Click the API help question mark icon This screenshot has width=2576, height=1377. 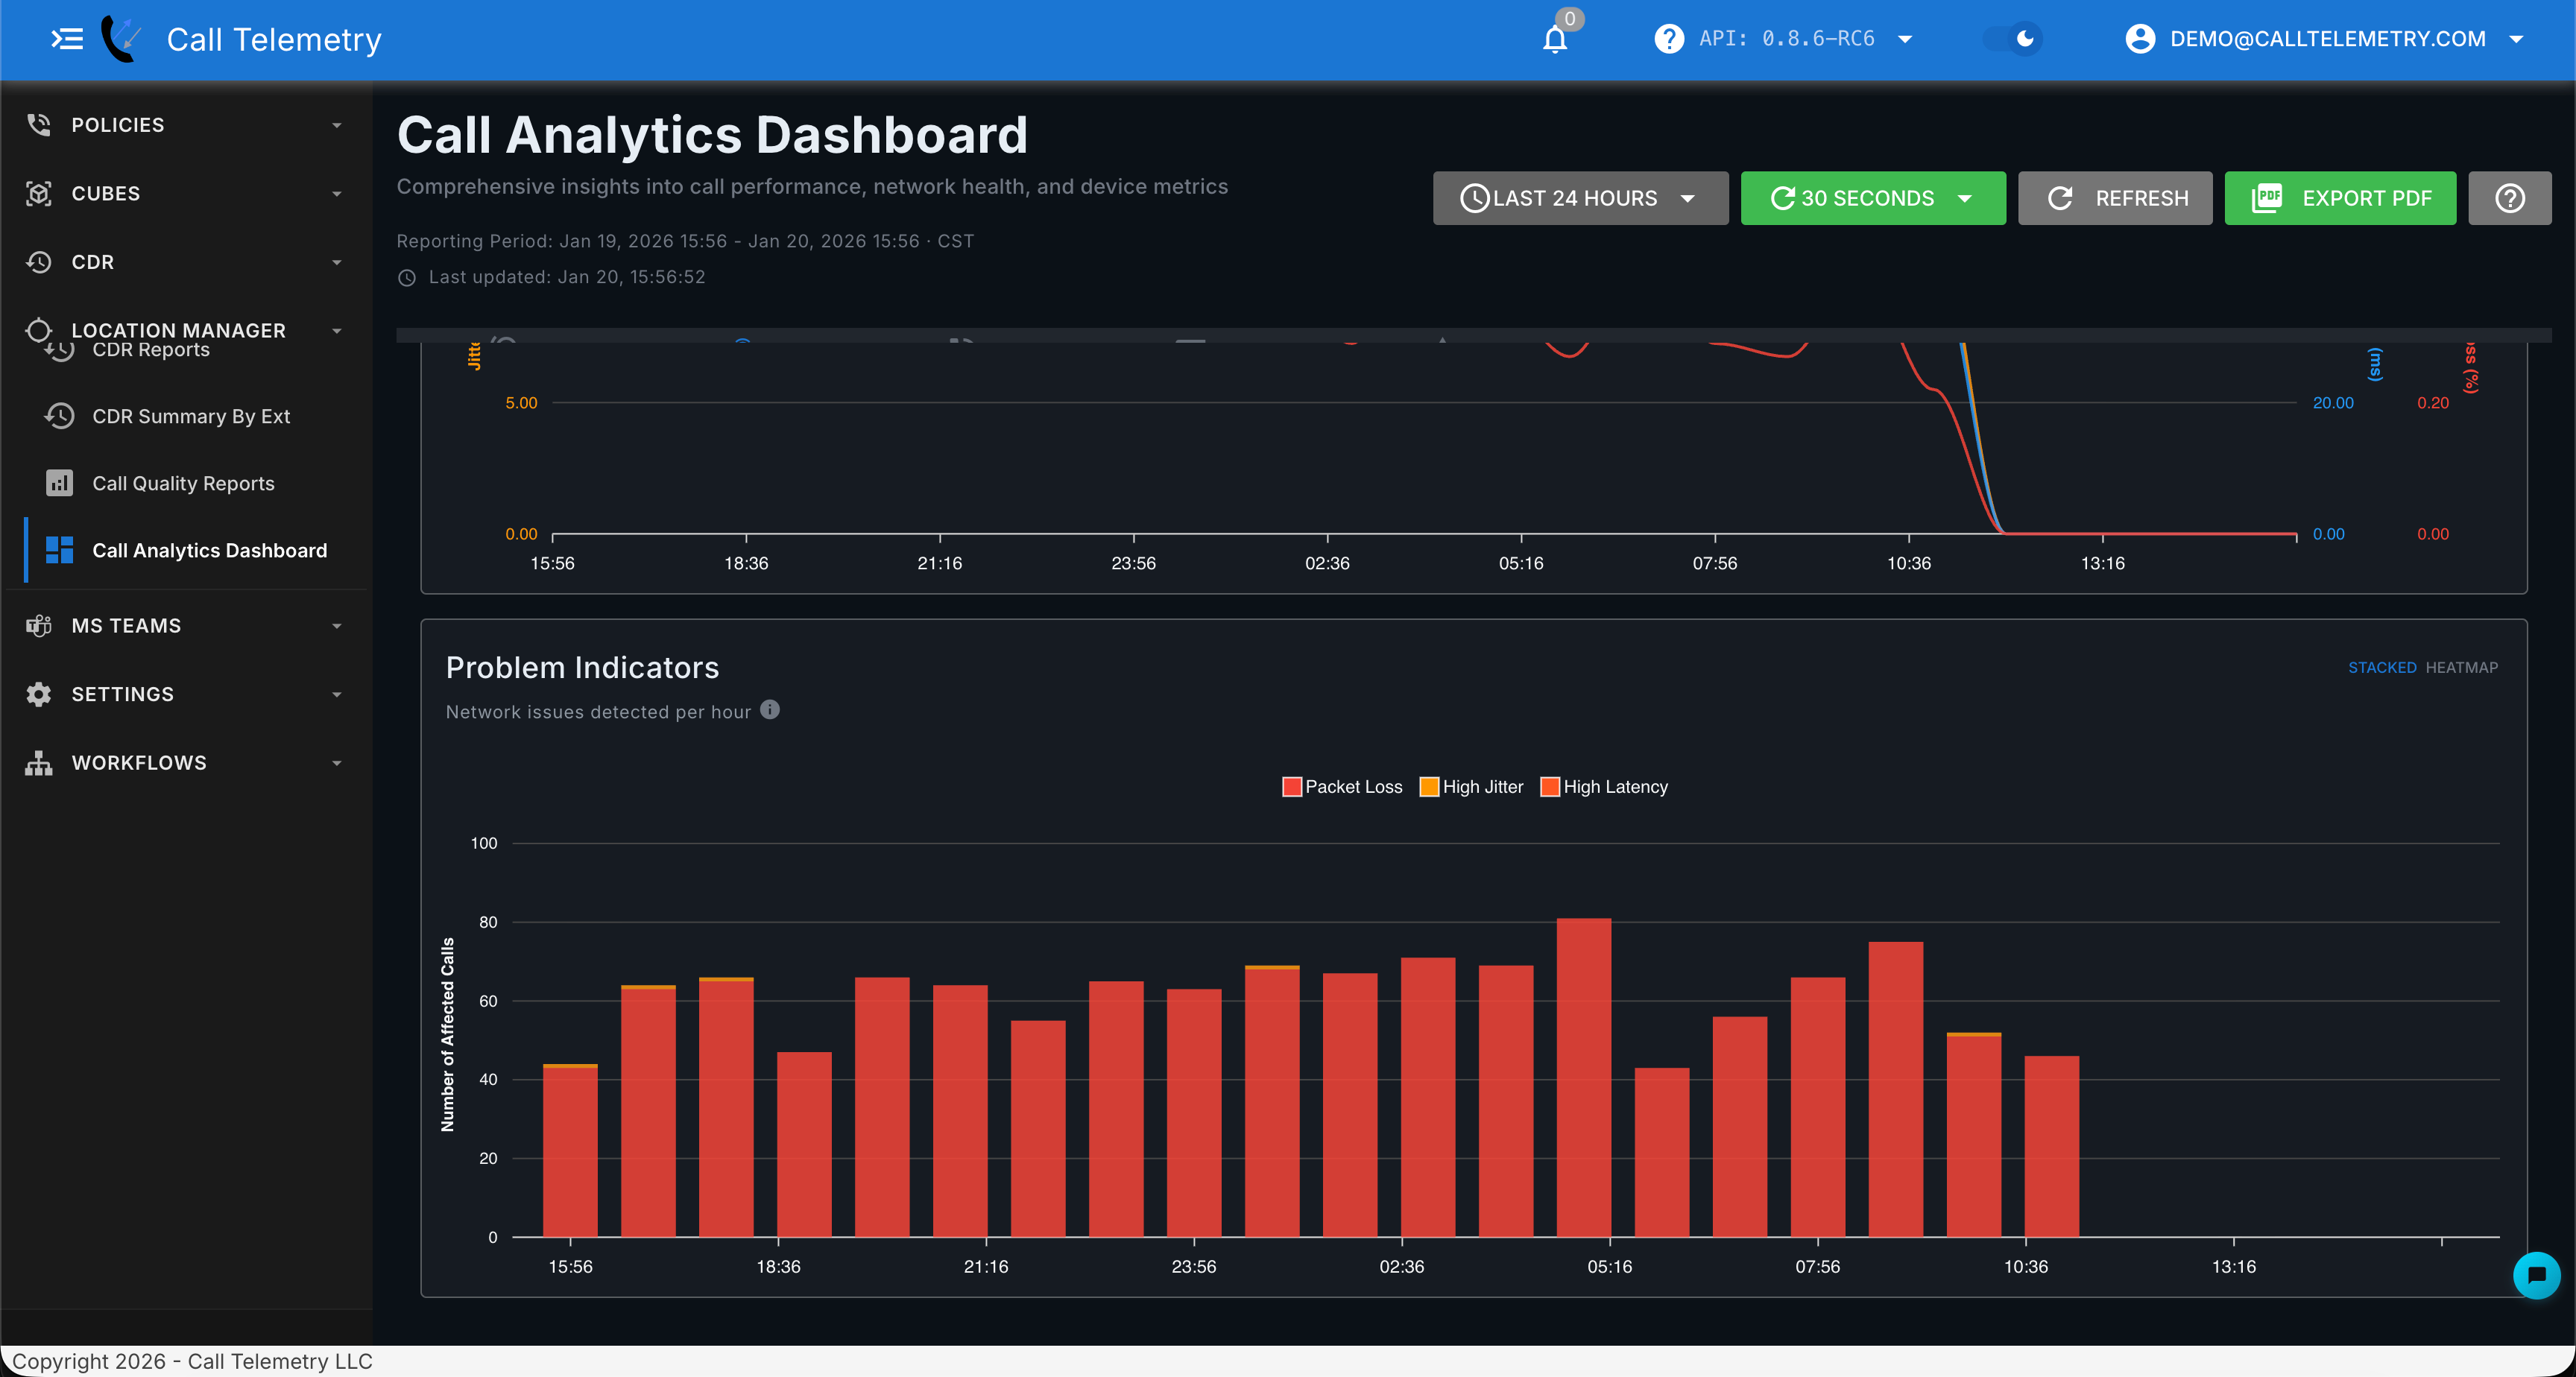pyautogui.click(x=1668, y=39)
